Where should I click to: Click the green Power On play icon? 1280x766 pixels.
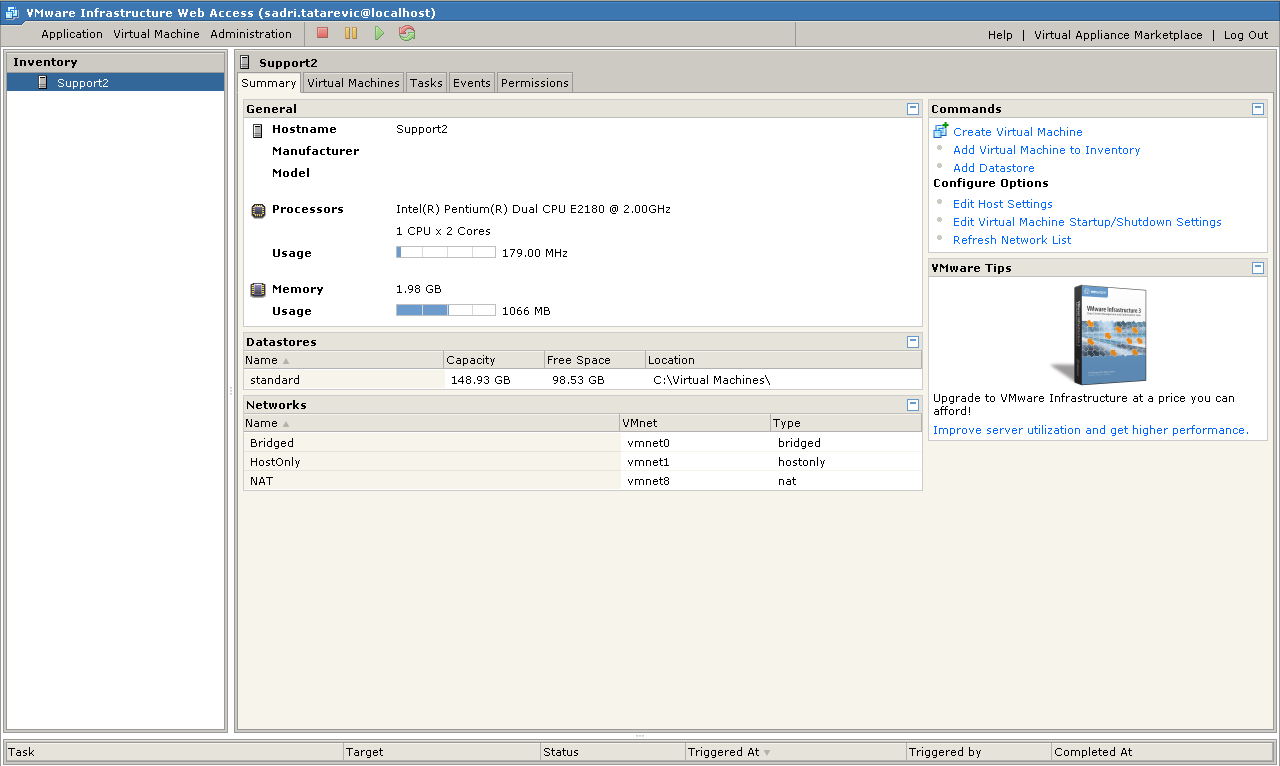(379, 33)
